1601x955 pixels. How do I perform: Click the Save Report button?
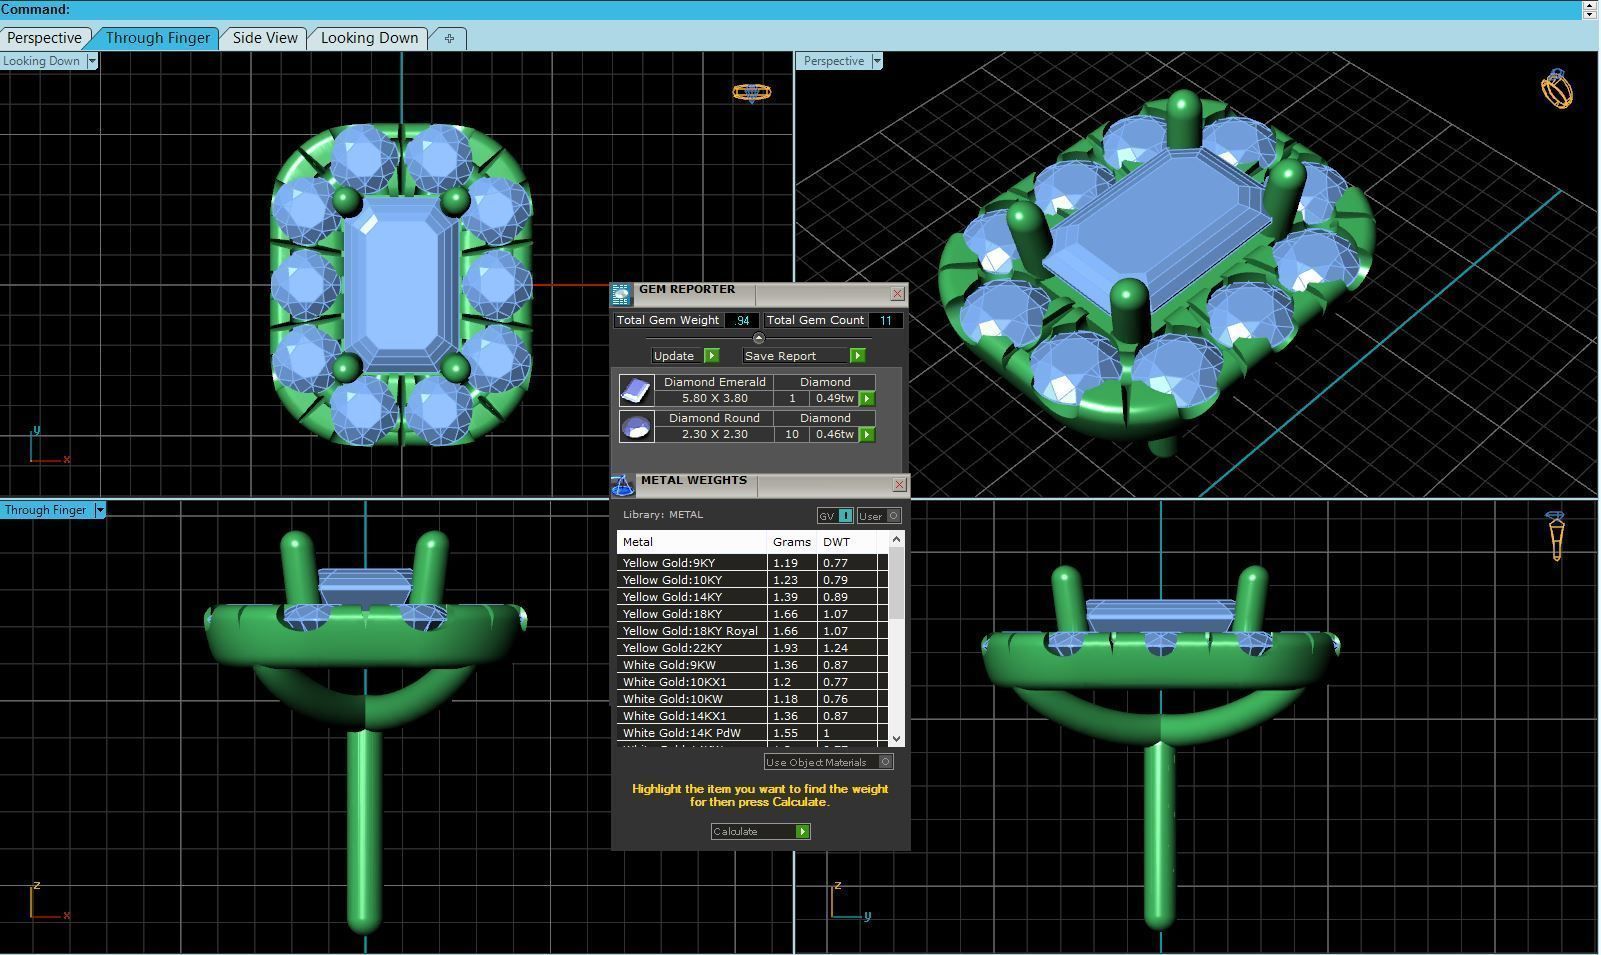pyautogui.click(x=804, y=356)
